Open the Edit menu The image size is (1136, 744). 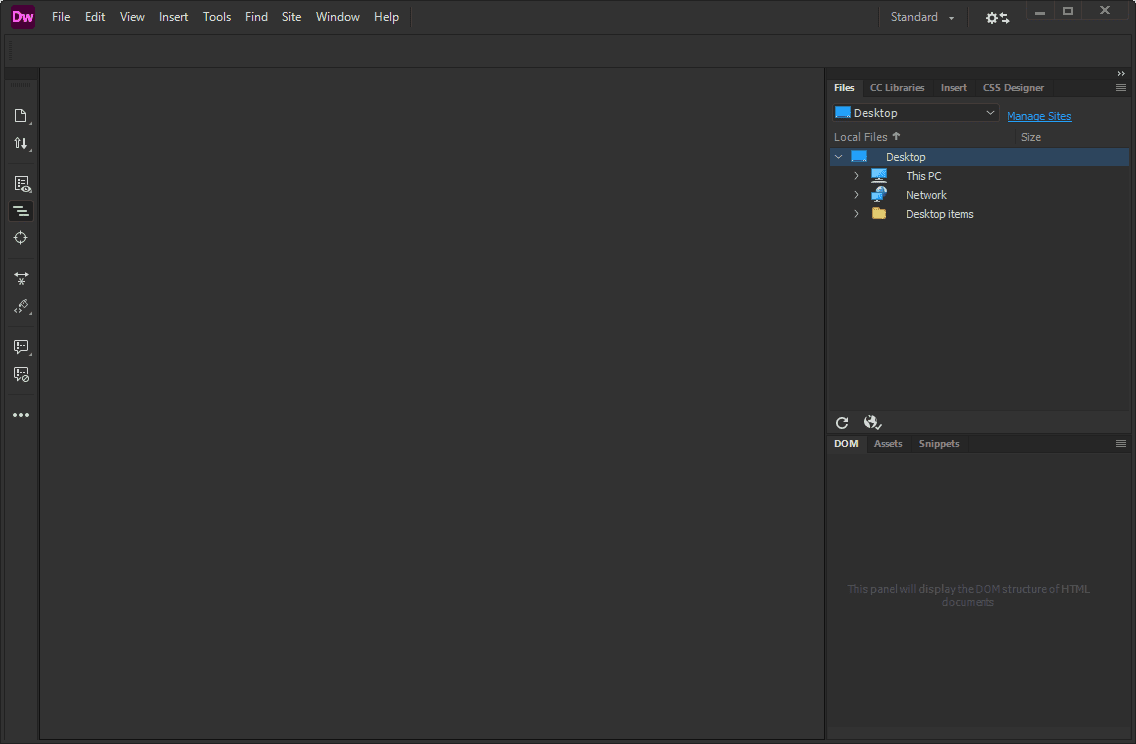pos(95,17)
